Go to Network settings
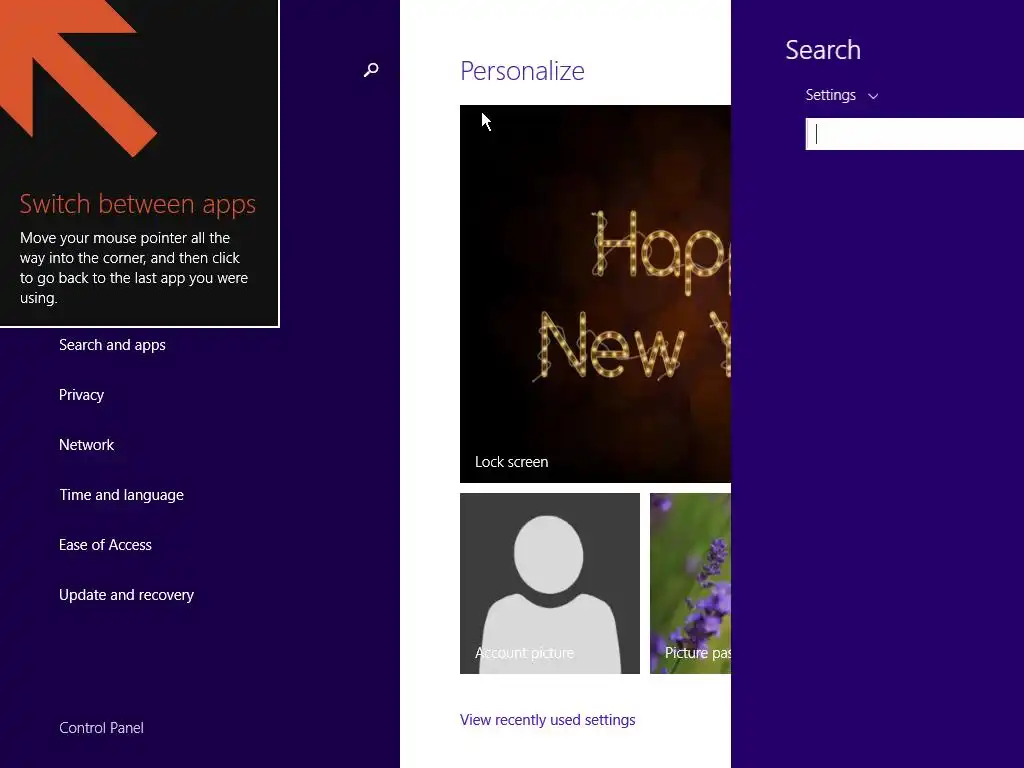Image resolution: width=1024 pixels, height=768 pixels. 87,445
